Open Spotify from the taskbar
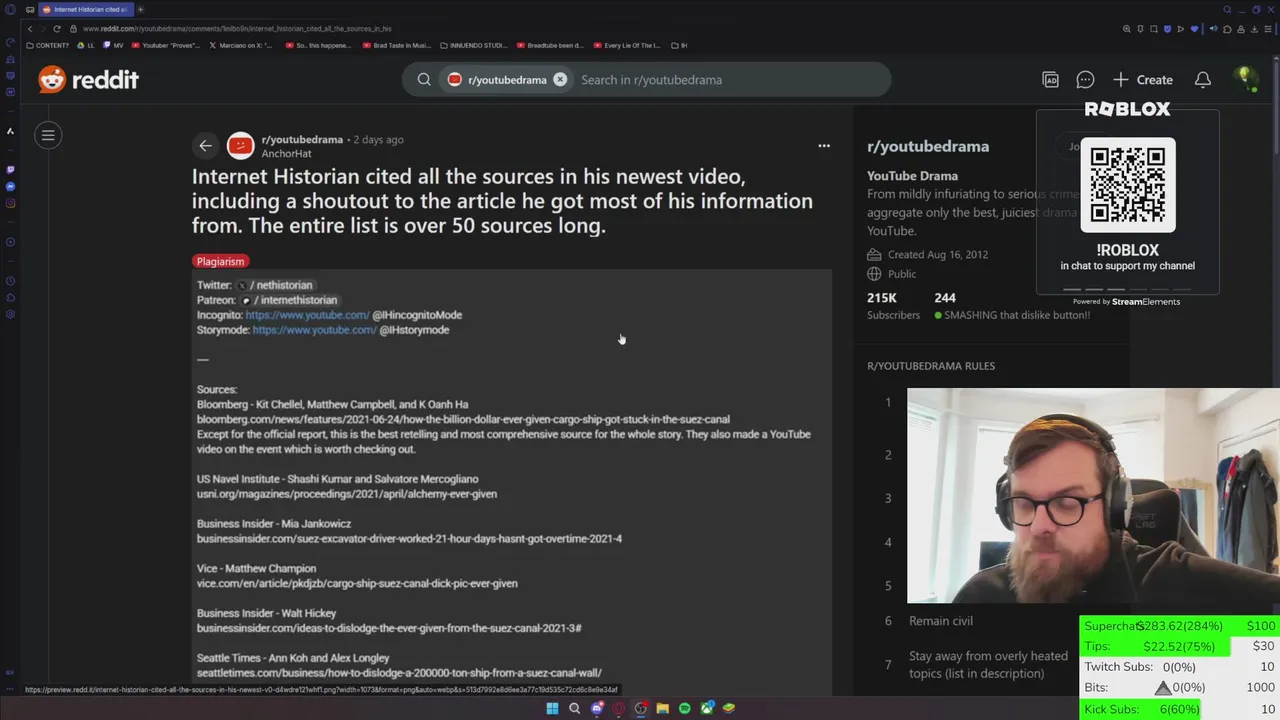 [x=684, y=708]
